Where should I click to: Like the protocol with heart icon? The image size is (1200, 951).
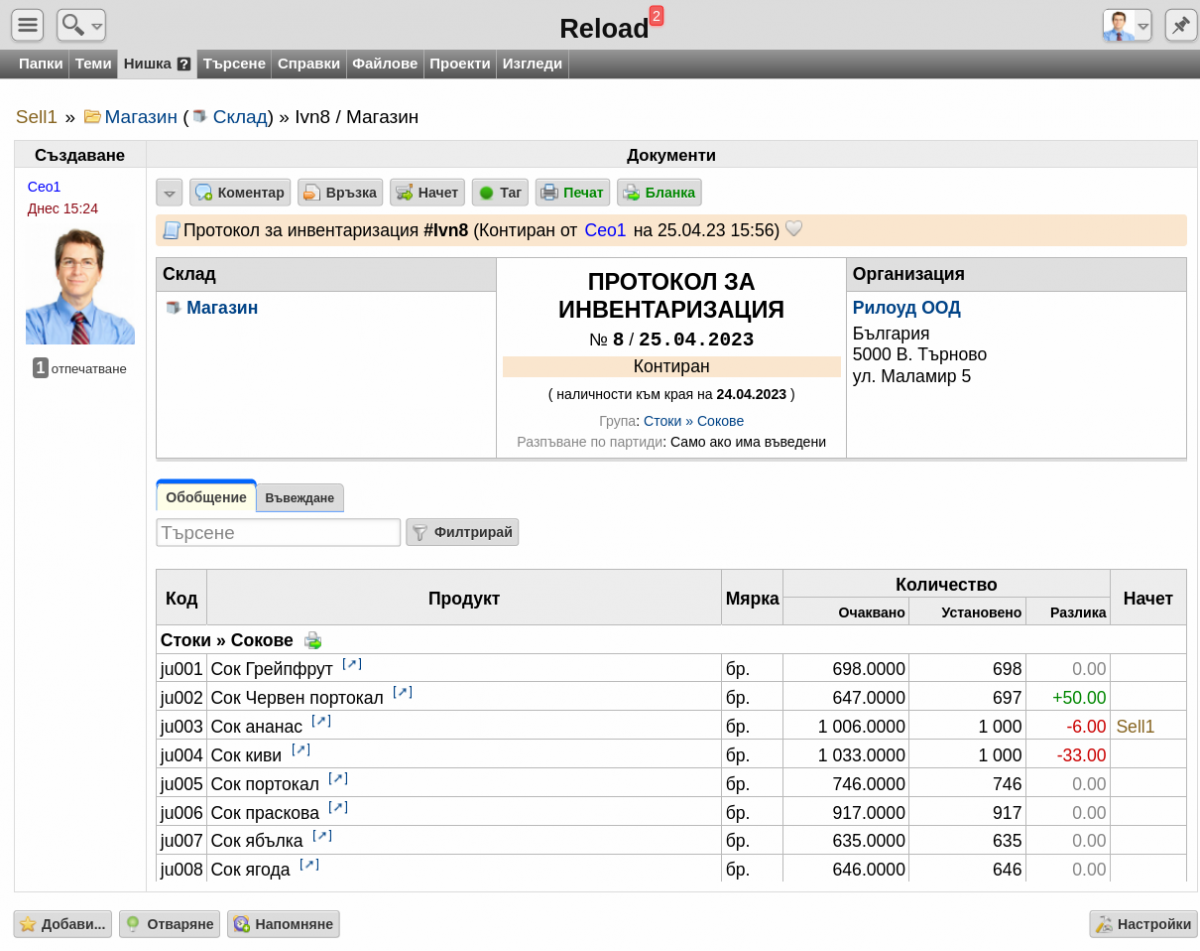pyautogui.click(x=794, y=229)
